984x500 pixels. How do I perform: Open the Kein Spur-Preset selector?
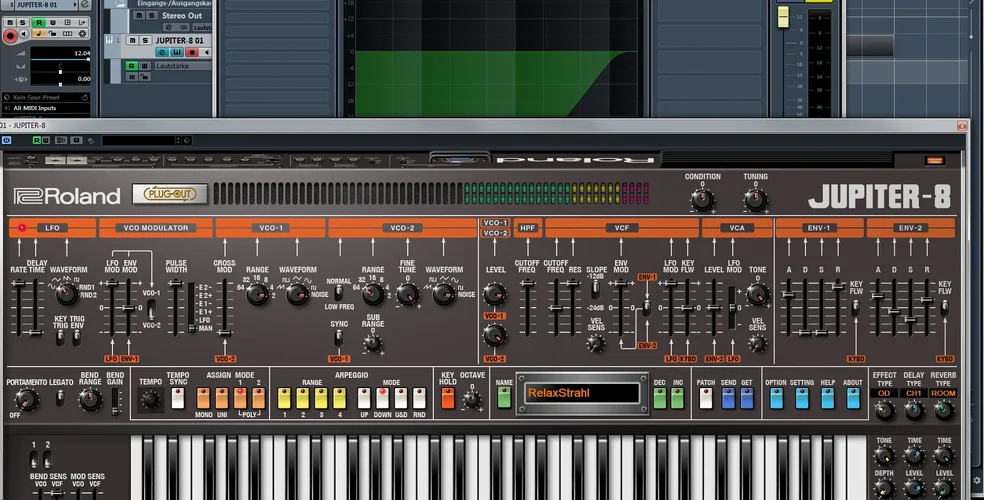point(46,97)
